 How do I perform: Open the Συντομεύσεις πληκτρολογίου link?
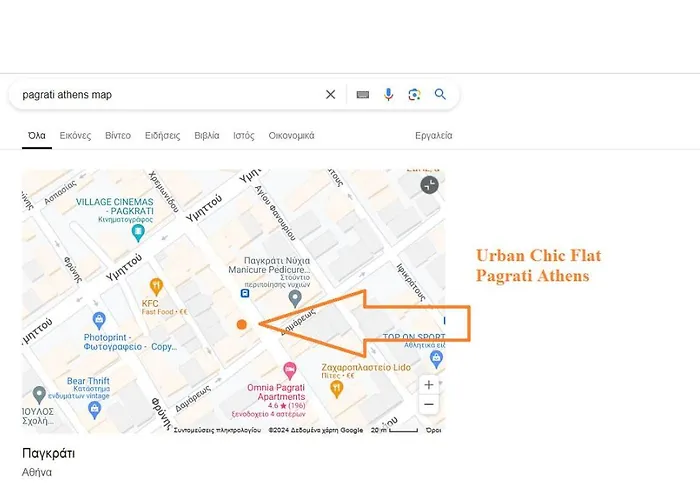coord(217,430)
